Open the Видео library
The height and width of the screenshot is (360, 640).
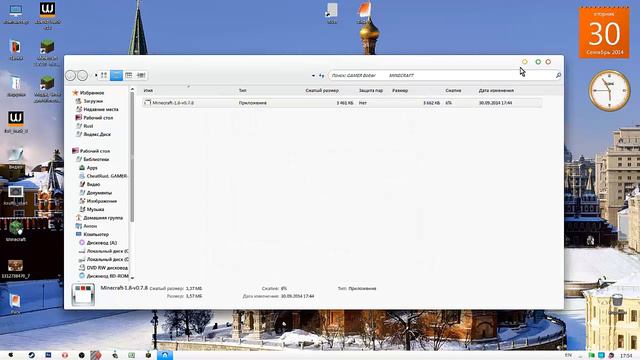(x=93, y=184)
